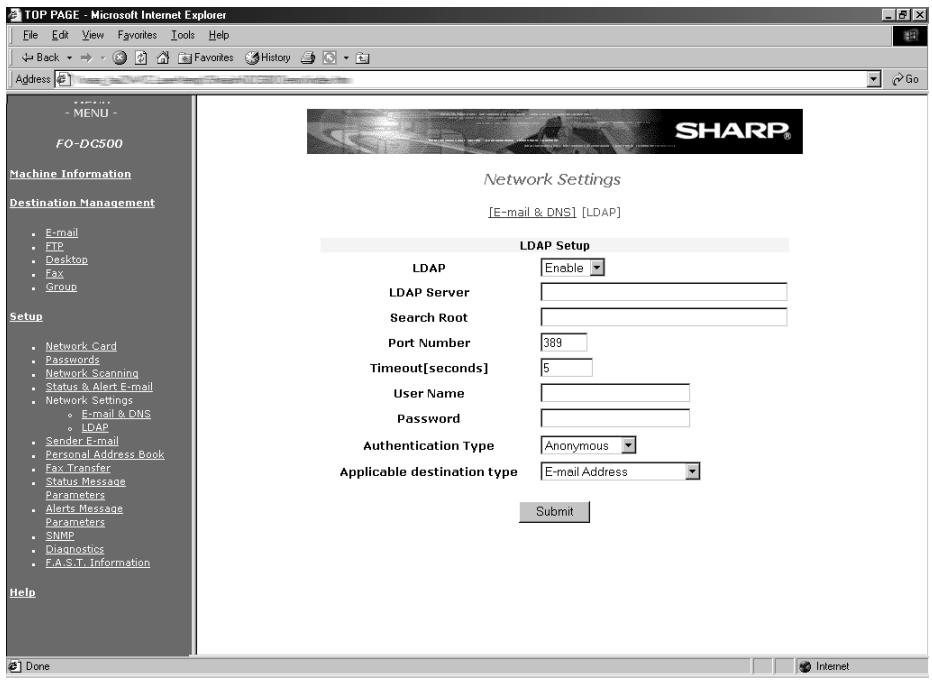Click the Print toolbar icon
The height and width of the screenshot is (682, 932).
click(307, 58)
